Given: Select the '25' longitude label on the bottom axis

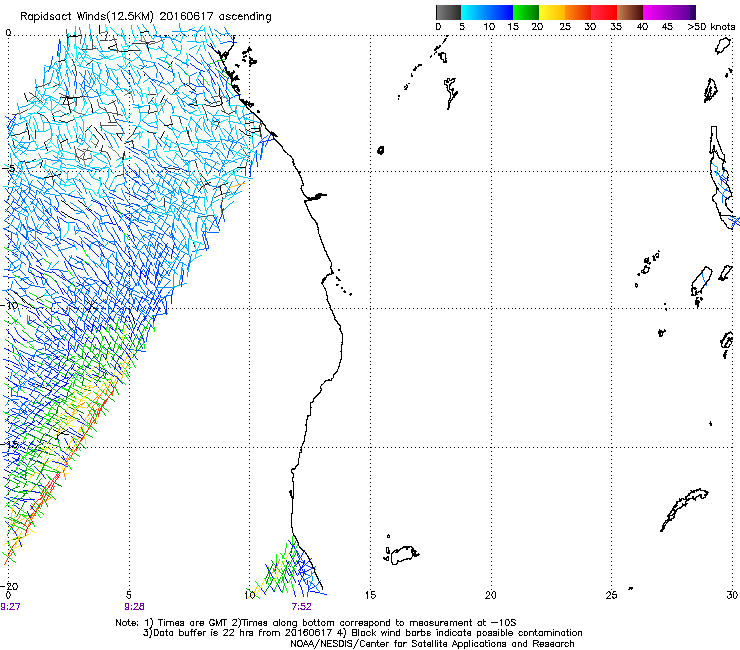Looking at the screenshot, I should (x=611, y=595).
